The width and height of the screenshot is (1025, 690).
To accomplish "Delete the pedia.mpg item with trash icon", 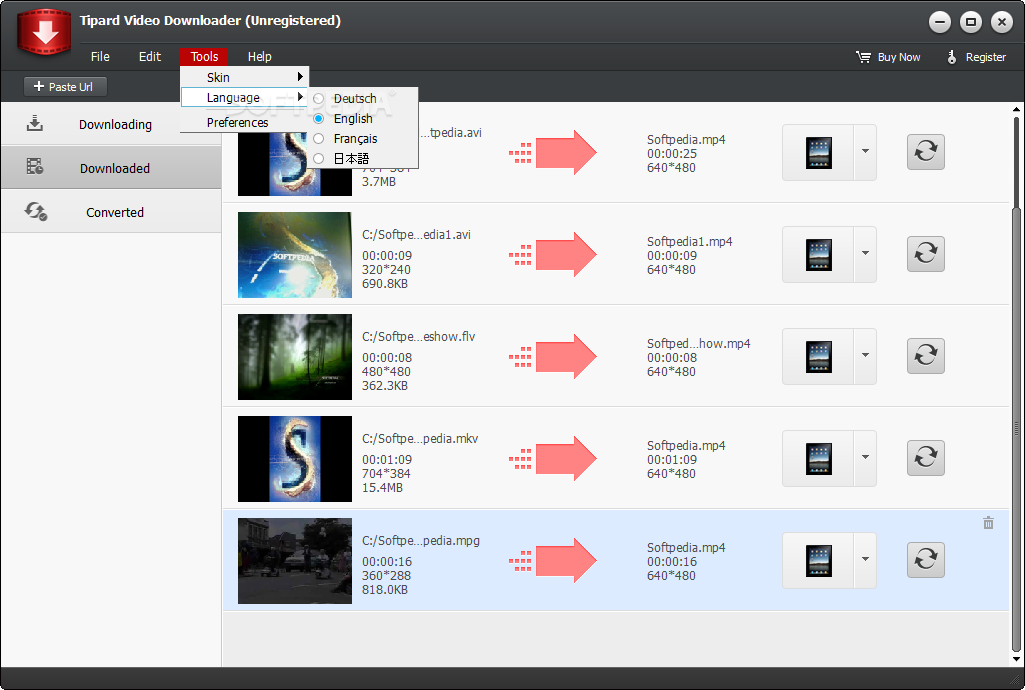I will click(x=988, y=523).
